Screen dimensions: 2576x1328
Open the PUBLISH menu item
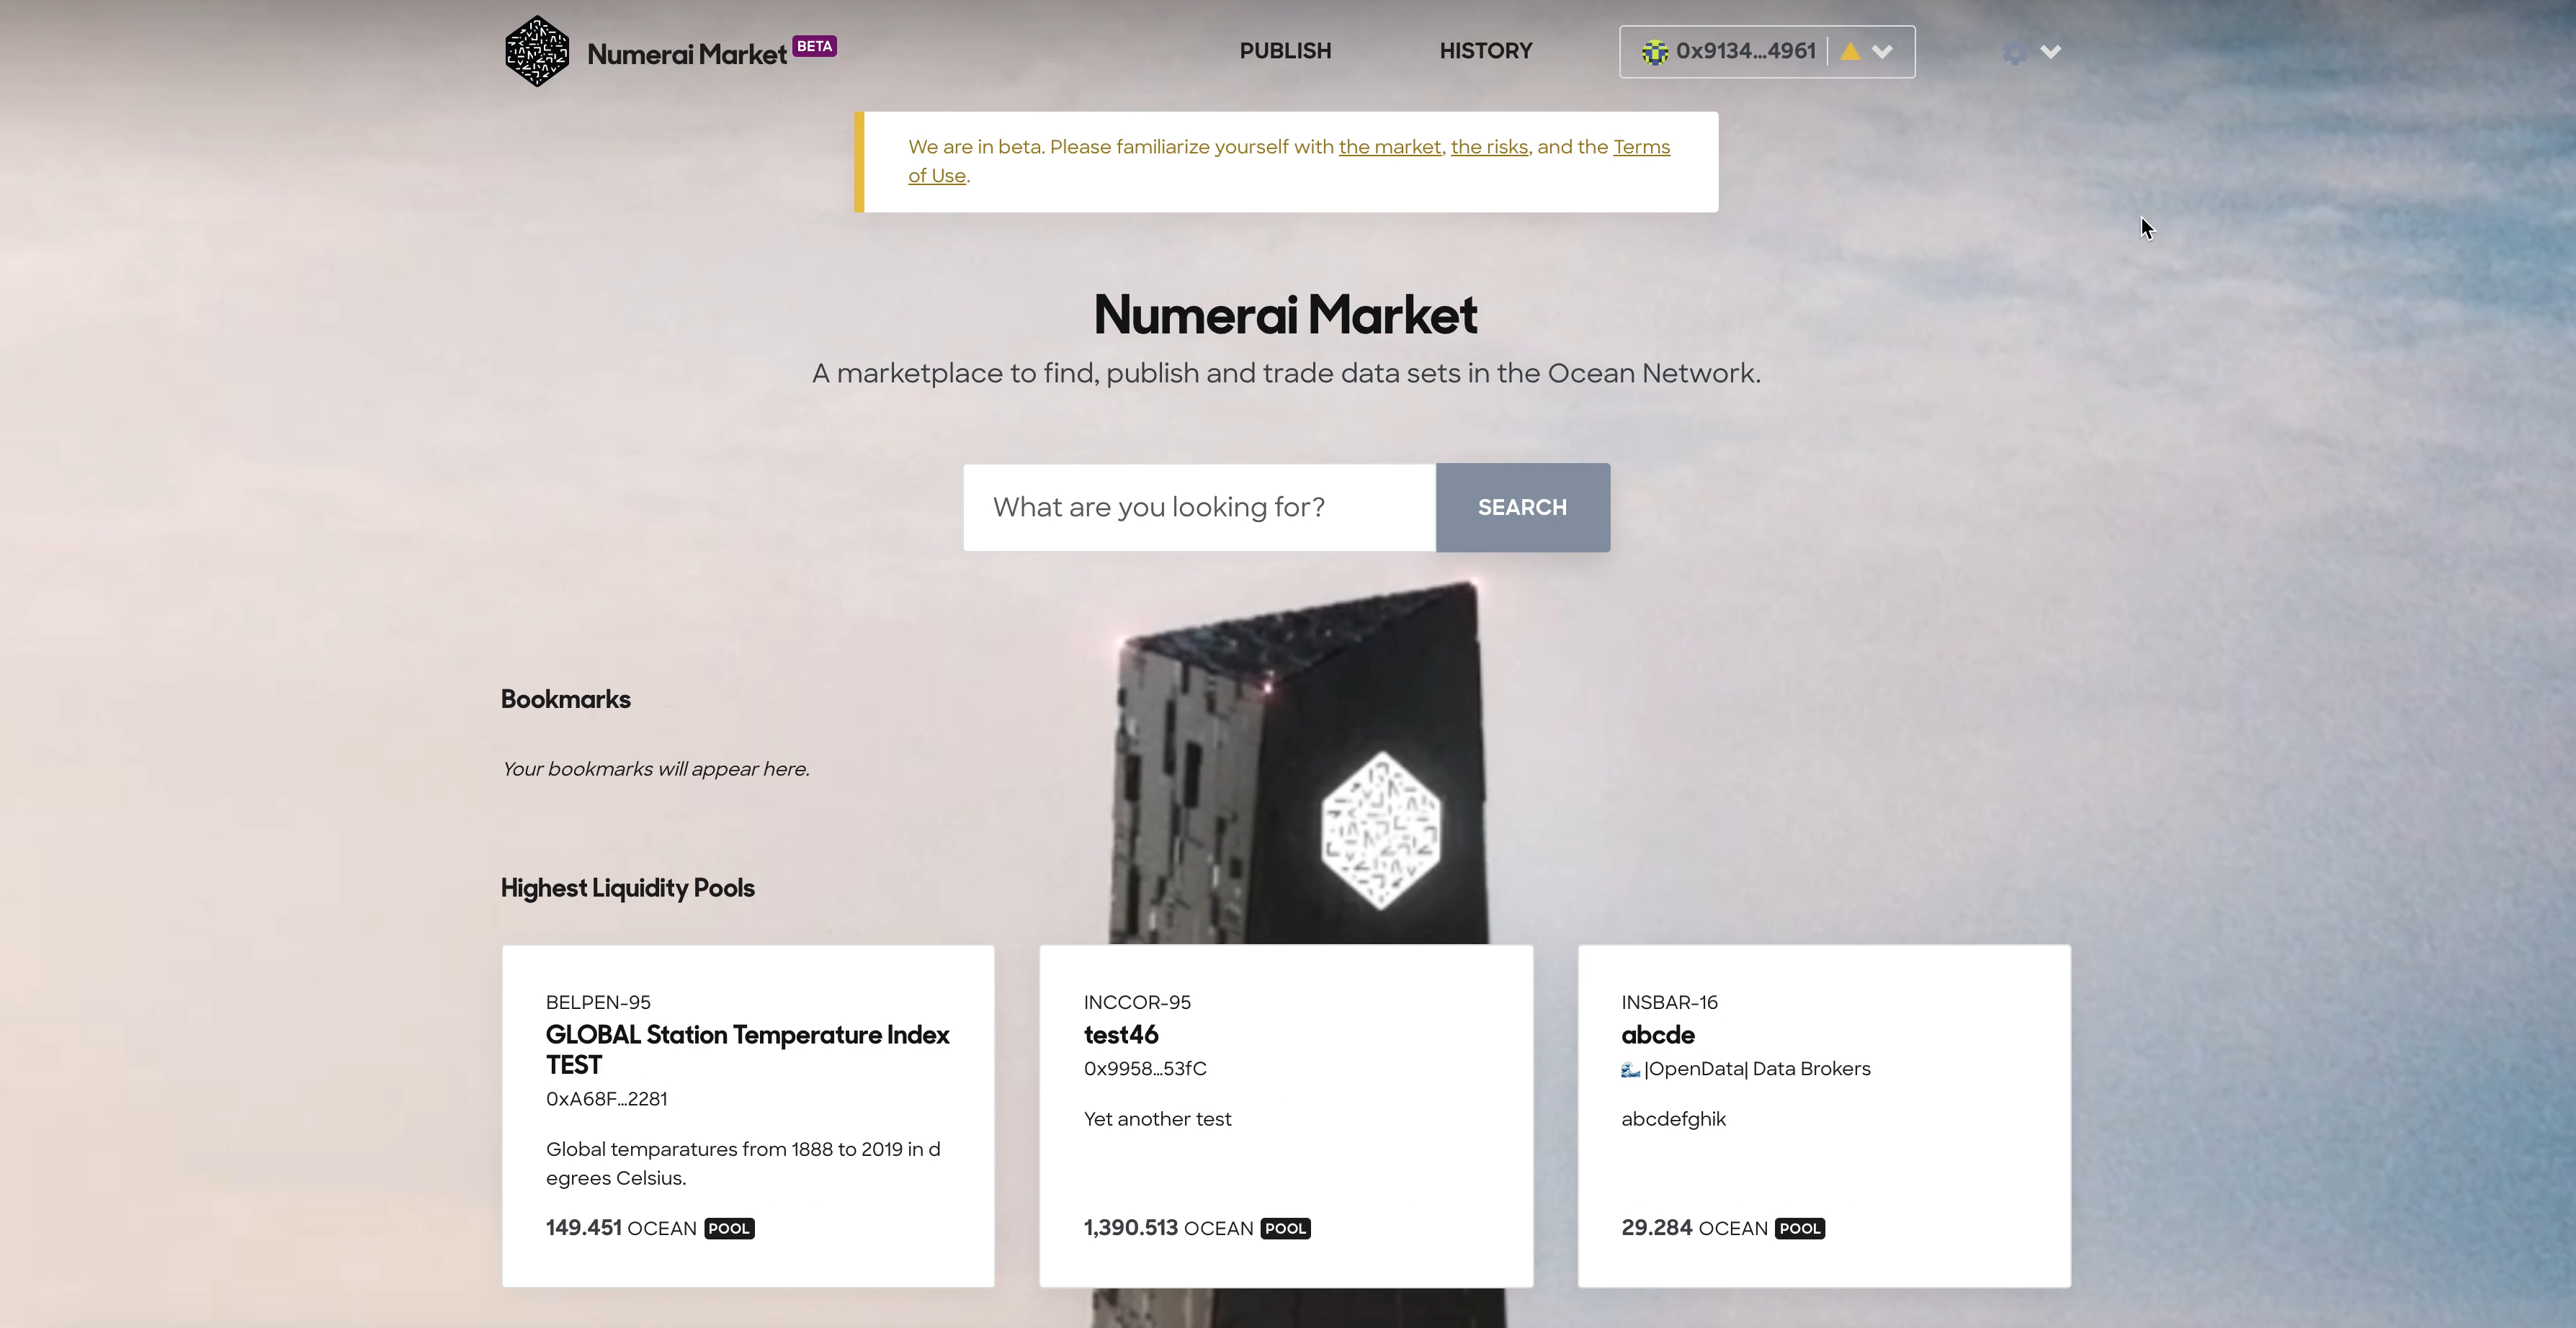1285,51
